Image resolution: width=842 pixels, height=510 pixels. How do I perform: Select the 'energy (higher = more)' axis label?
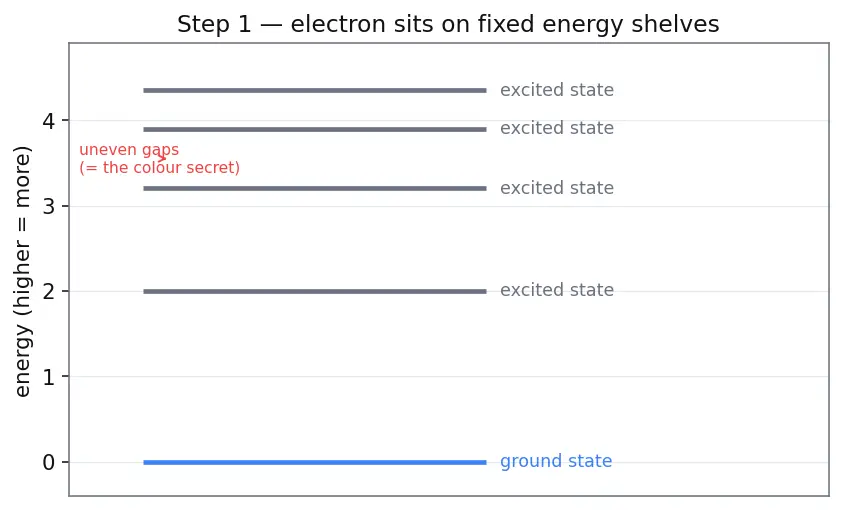(22, 272)
